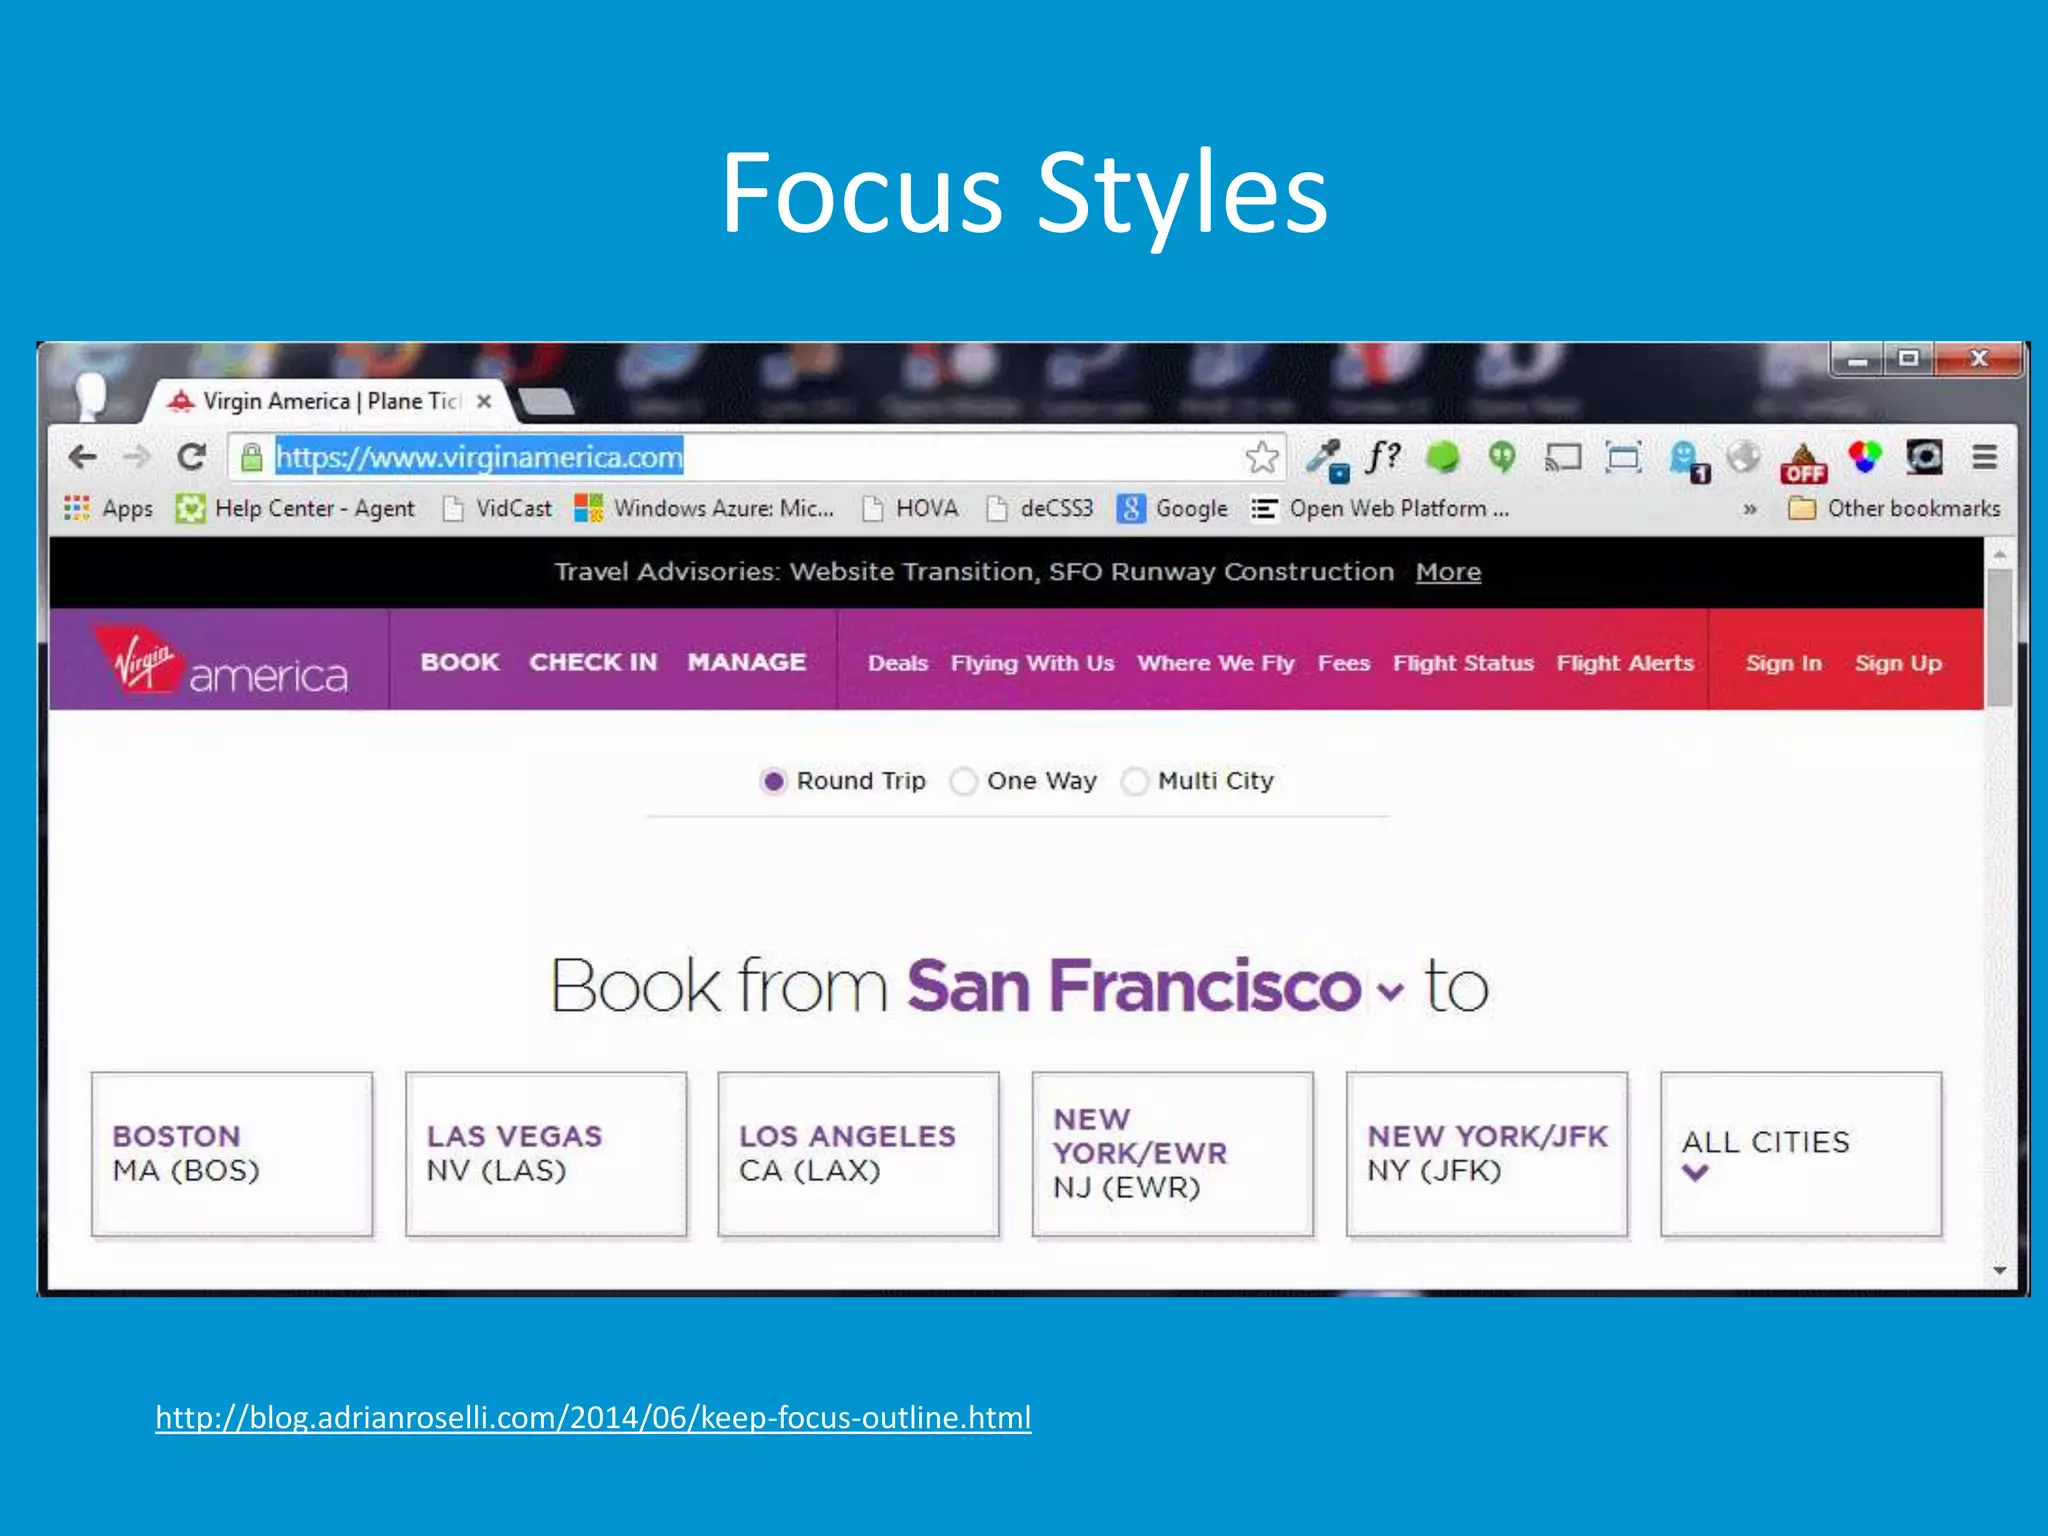Click the Sign In link
Image resolution: width=2048 pixels, height=1536 pixels.
pos(1783,663)
